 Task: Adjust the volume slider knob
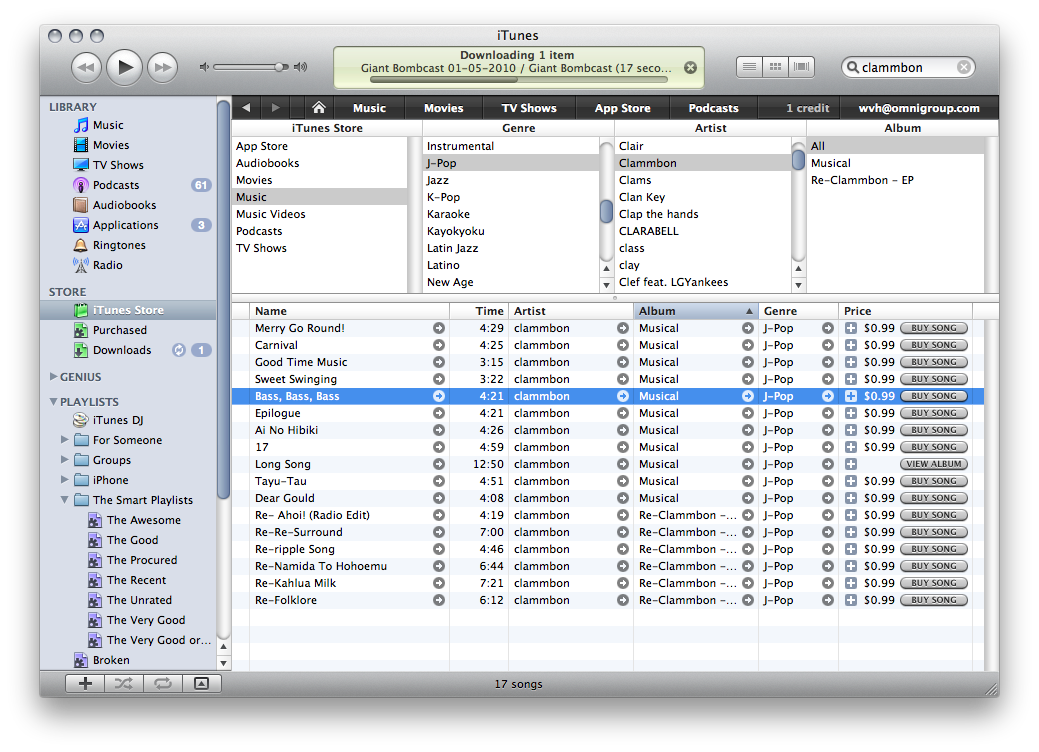click(x=281, y=67)
